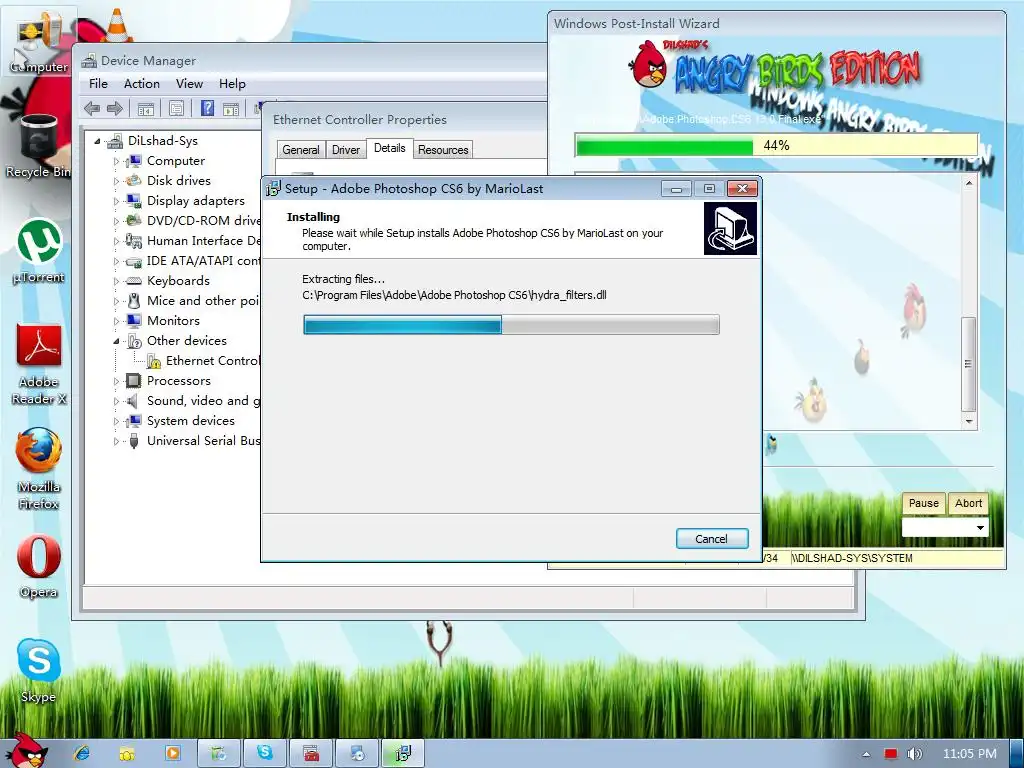
Task: Expand the Display adapters node
Action: 116,201
